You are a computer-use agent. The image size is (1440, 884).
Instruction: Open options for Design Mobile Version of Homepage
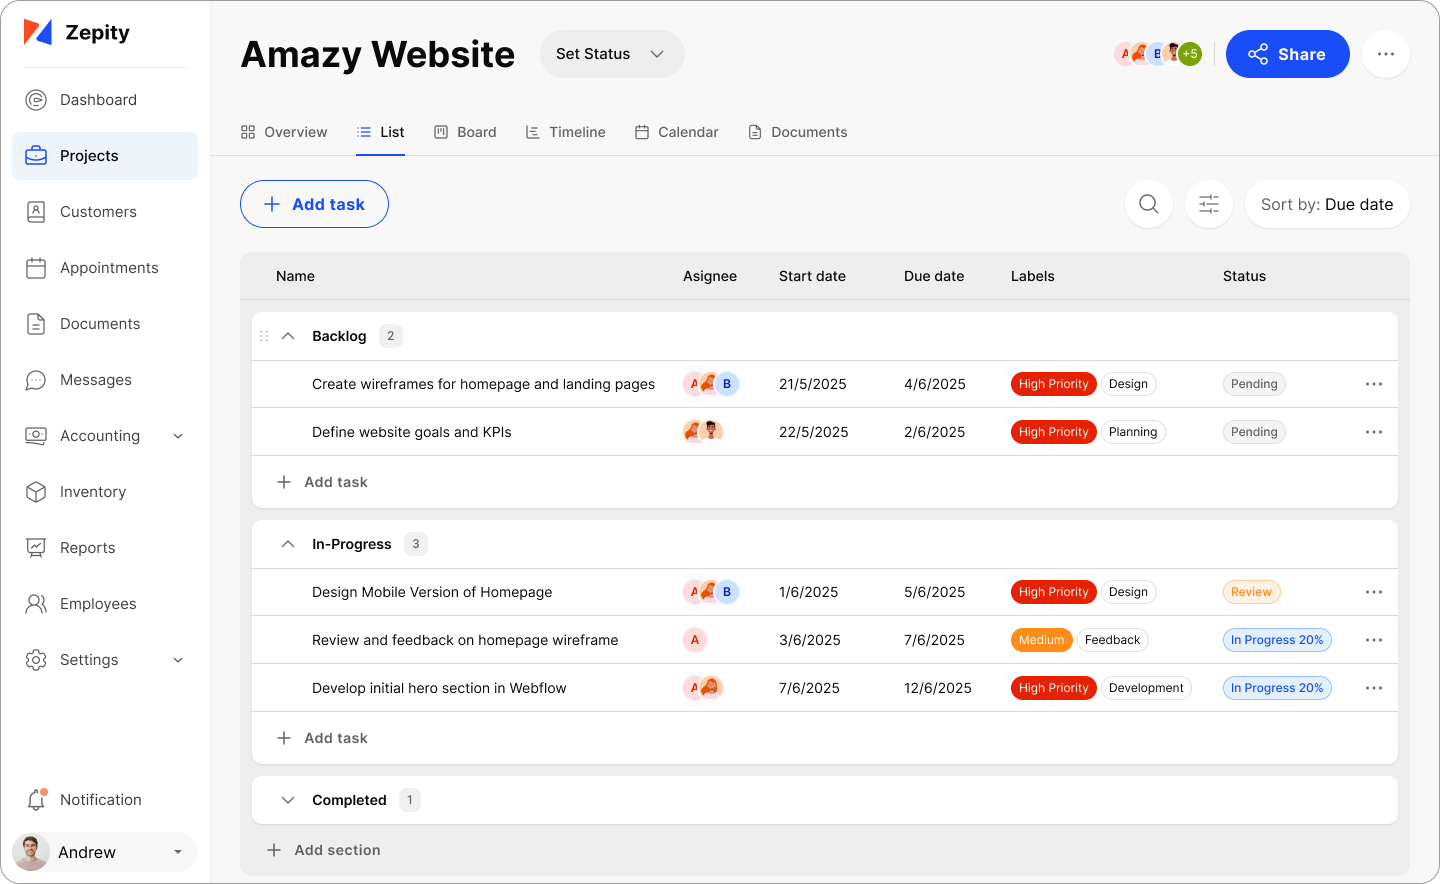[1373, 591]
